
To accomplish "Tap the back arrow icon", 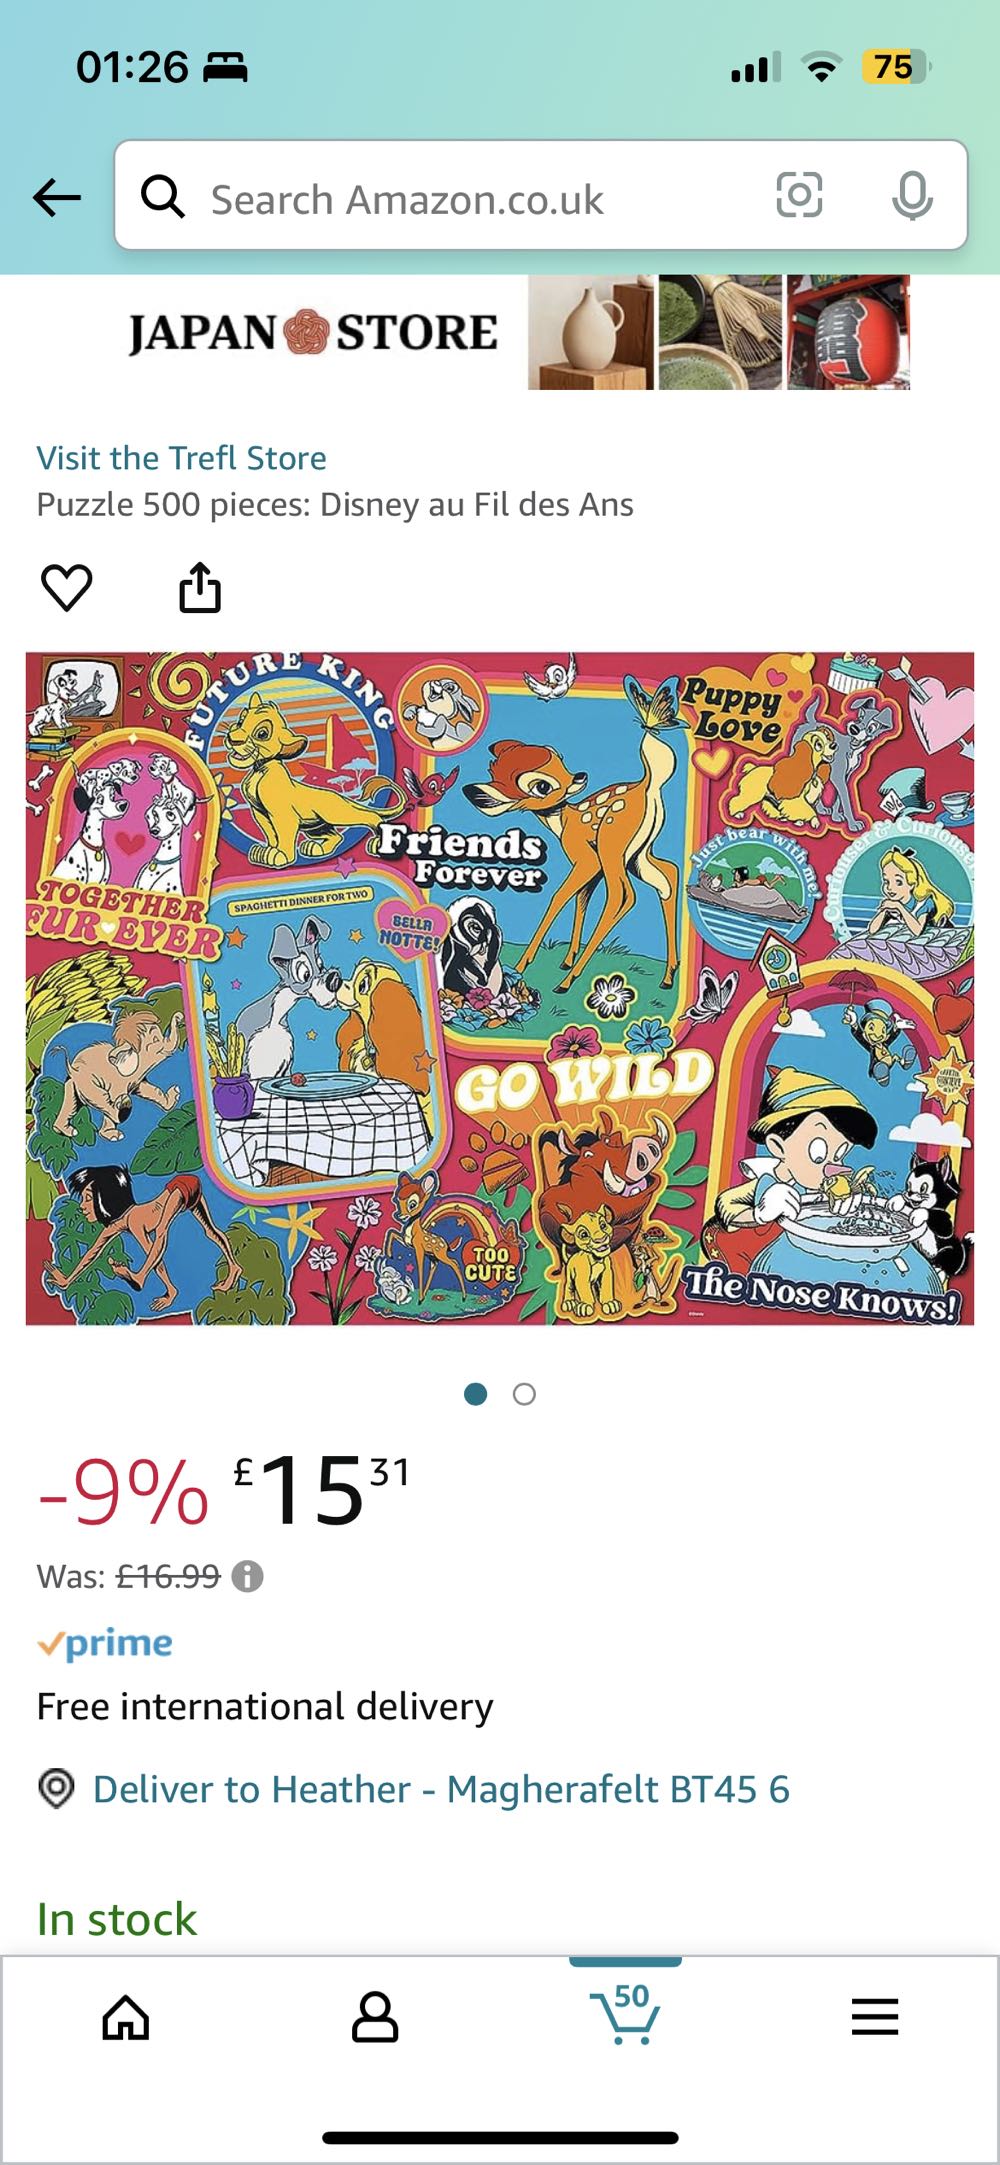I will pyautogui.click(x=57, y=197).
